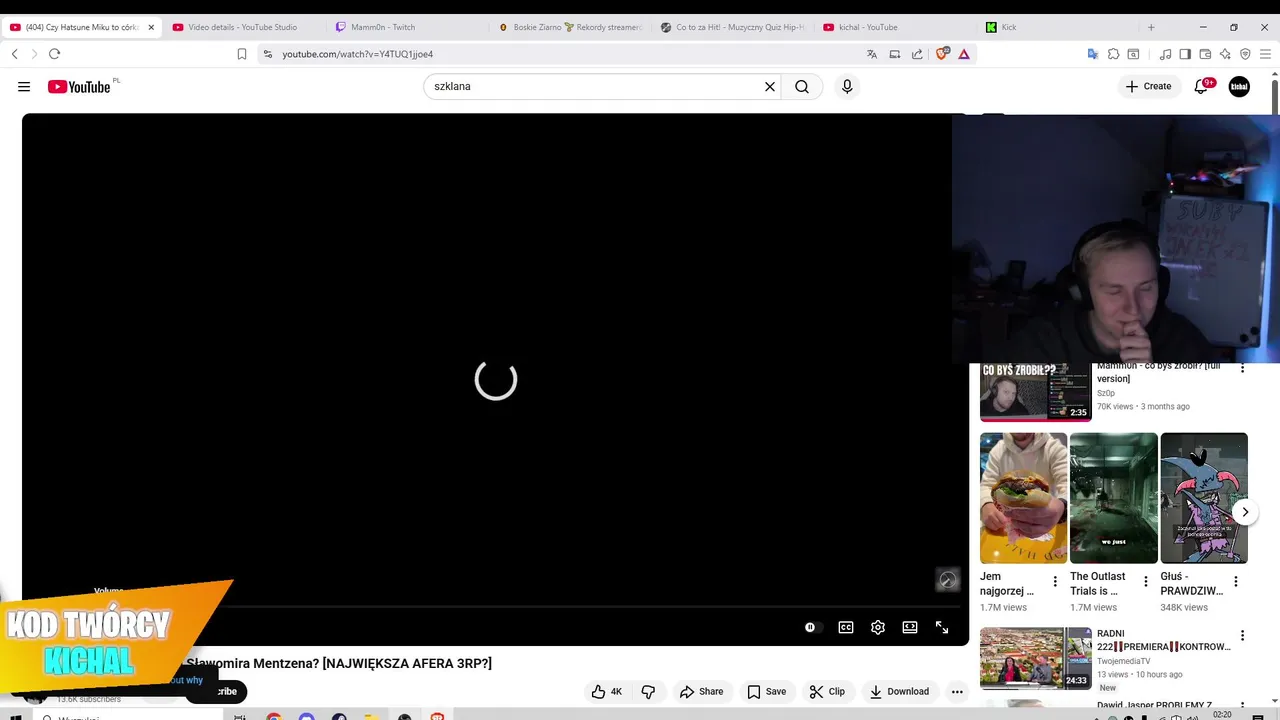
Task: Click the Share button under the video
Action: pyautogui.click(x=701, y=691)
